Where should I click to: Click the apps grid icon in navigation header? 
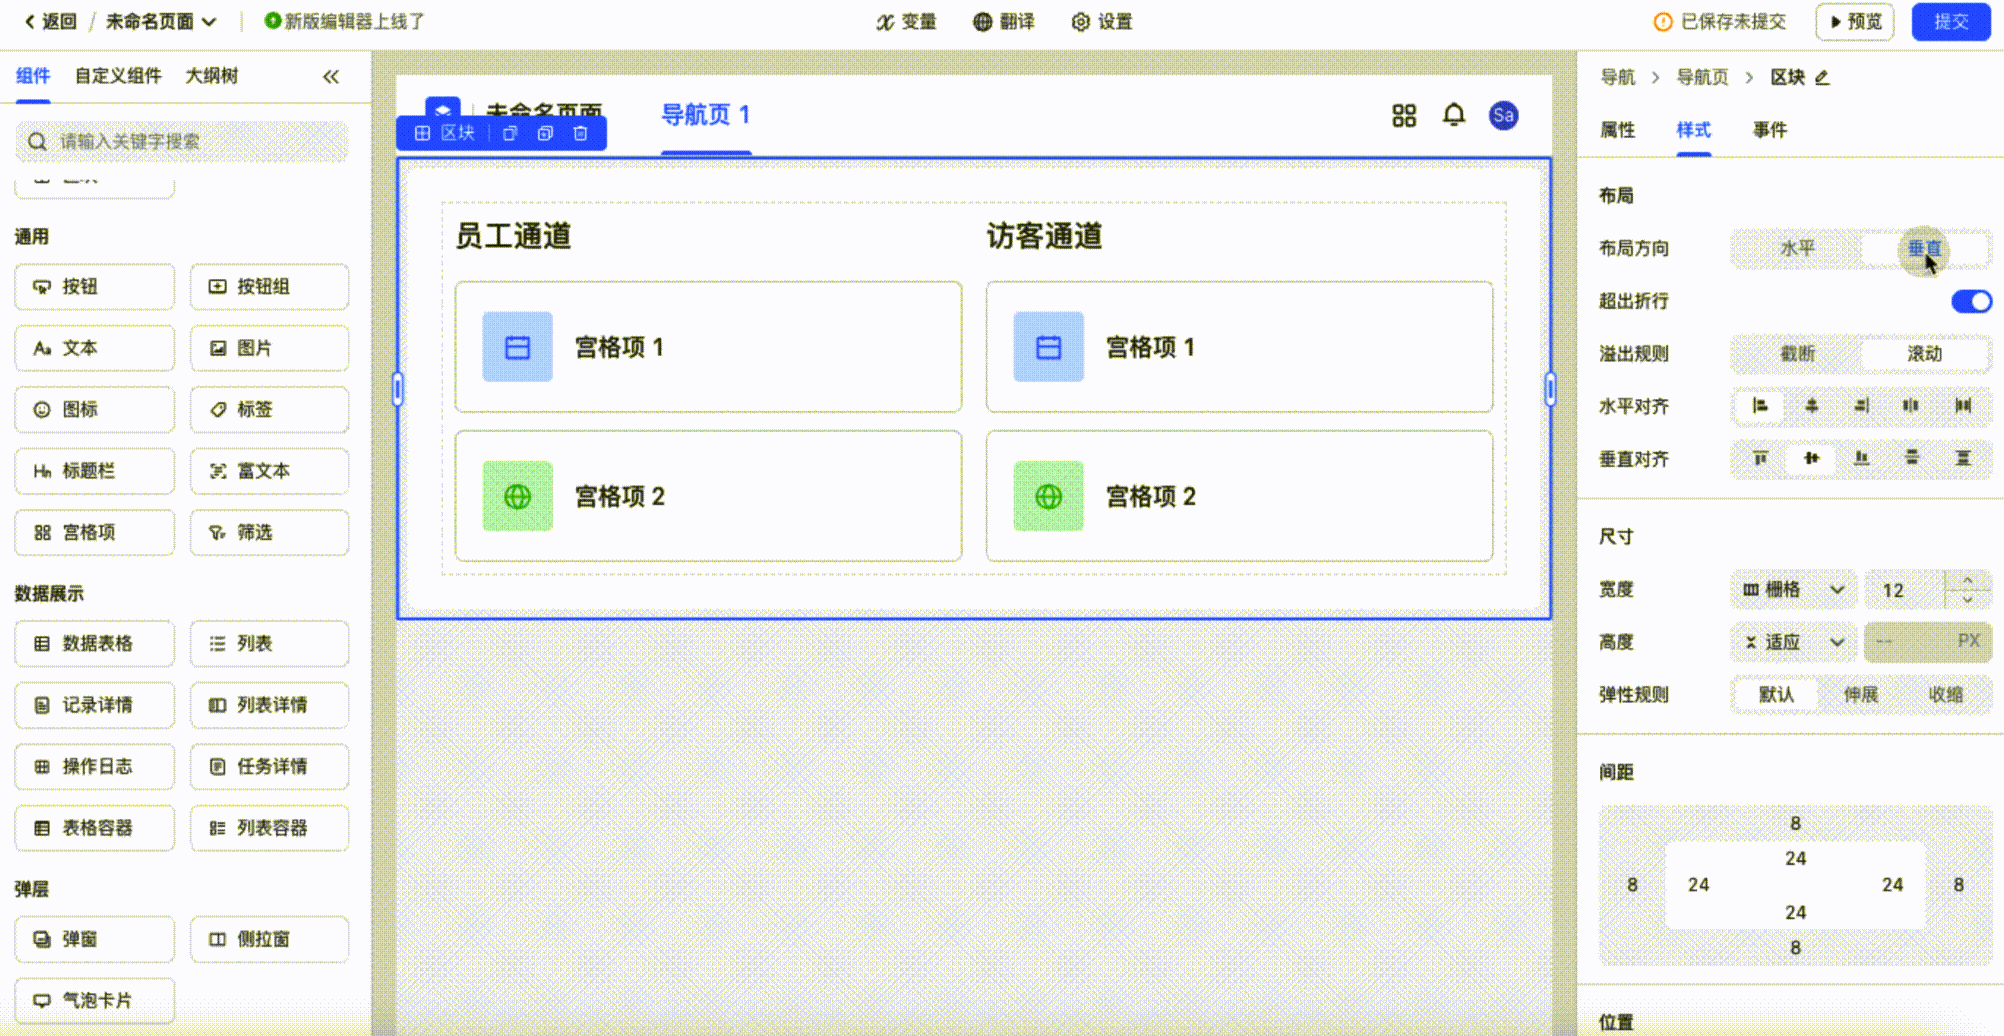[x=1404, y=116]
